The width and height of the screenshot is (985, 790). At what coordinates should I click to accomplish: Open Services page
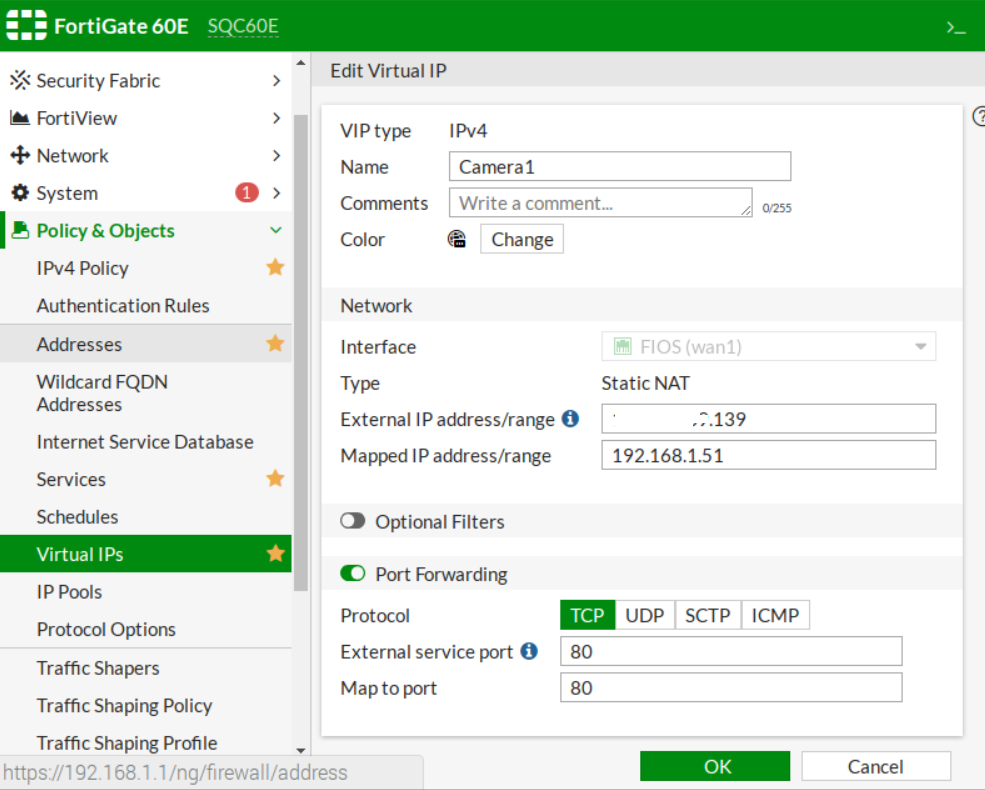(x=71, y=480)
